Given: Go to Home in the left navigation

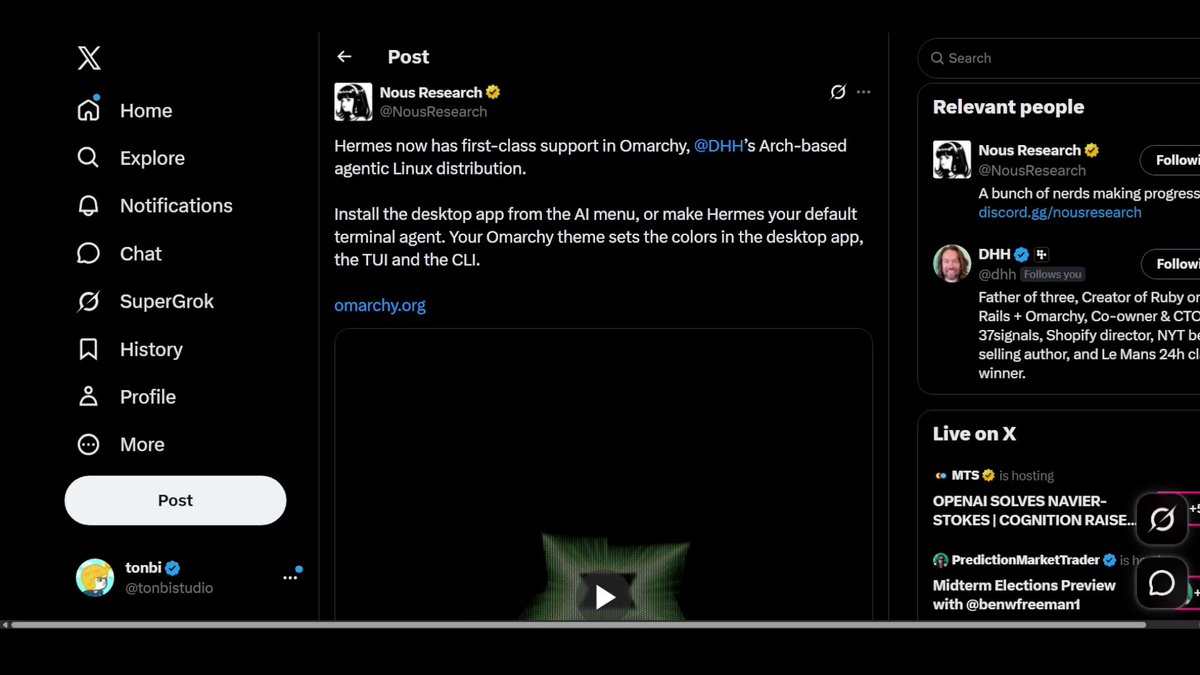Looking at the screenshot, I should coord(125,111).
